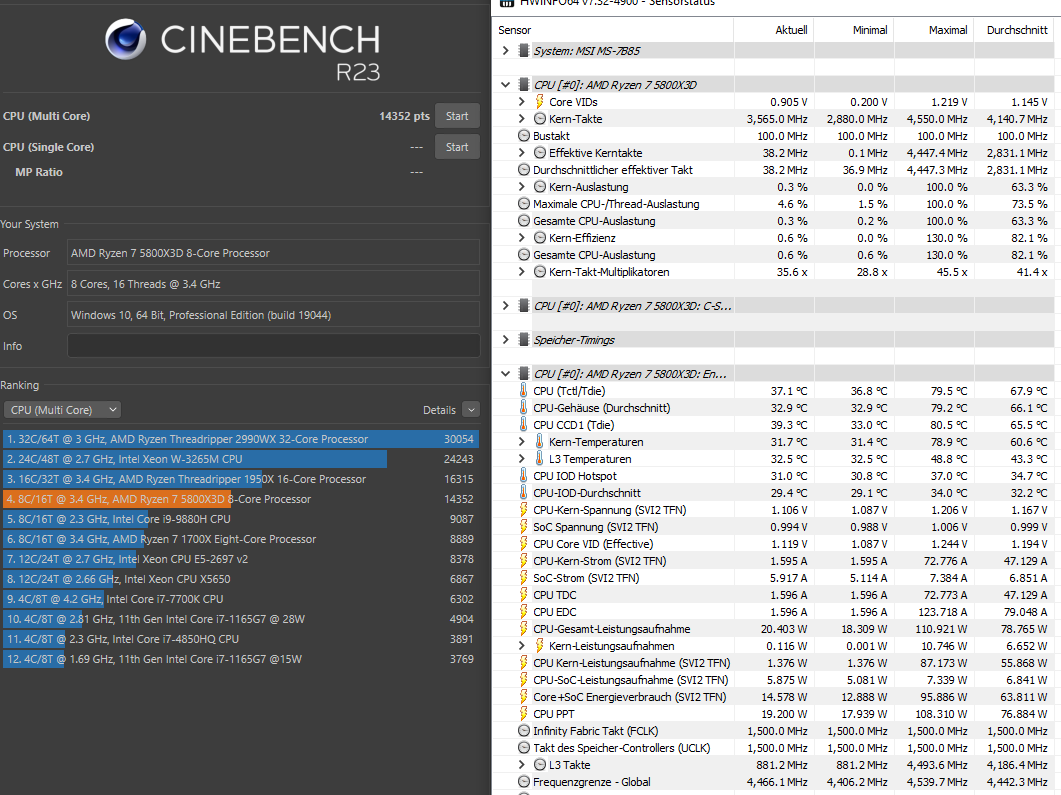Select the highlighted Ryzen 7 5800X3D ranking entry

[241, 499]
